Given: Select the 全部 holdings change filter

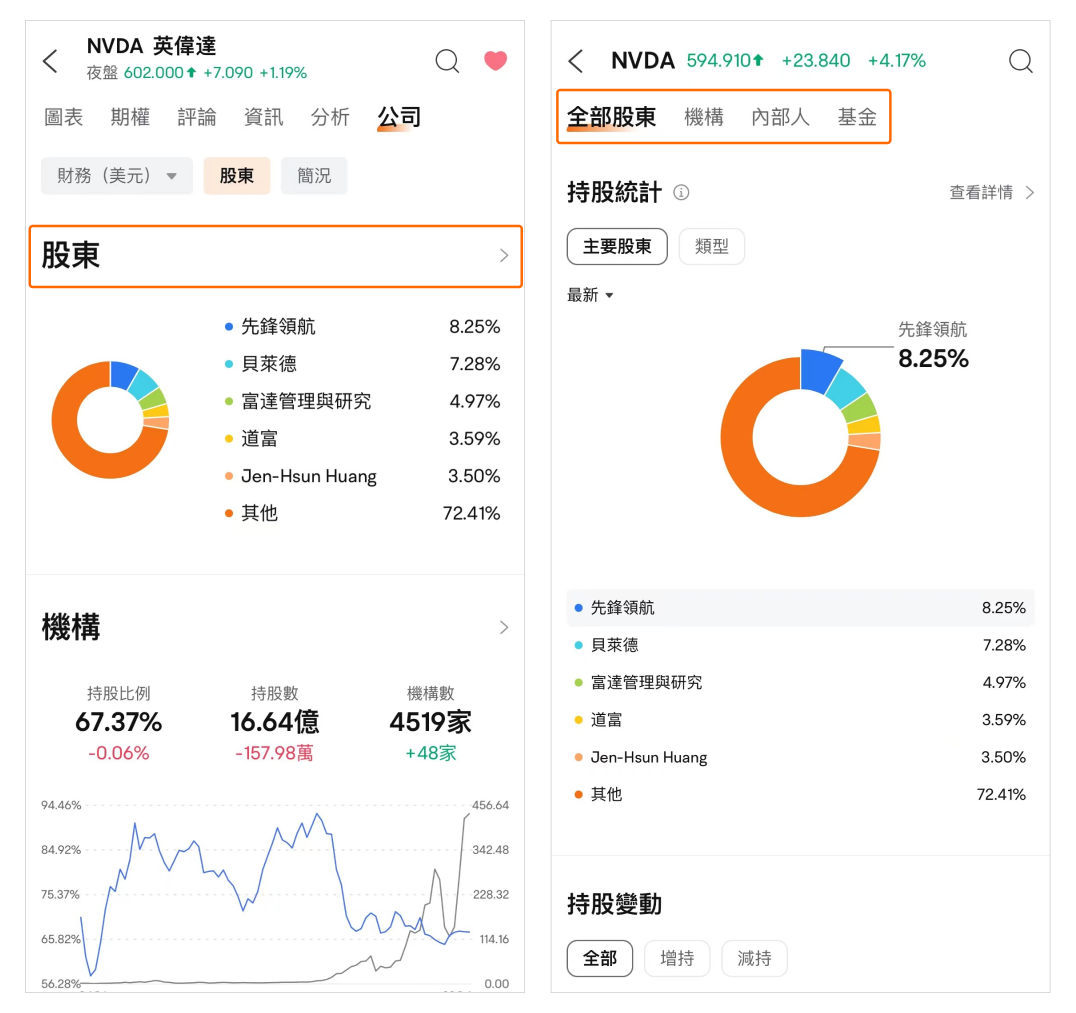Looking at the screenshot, I should [600, 958].
